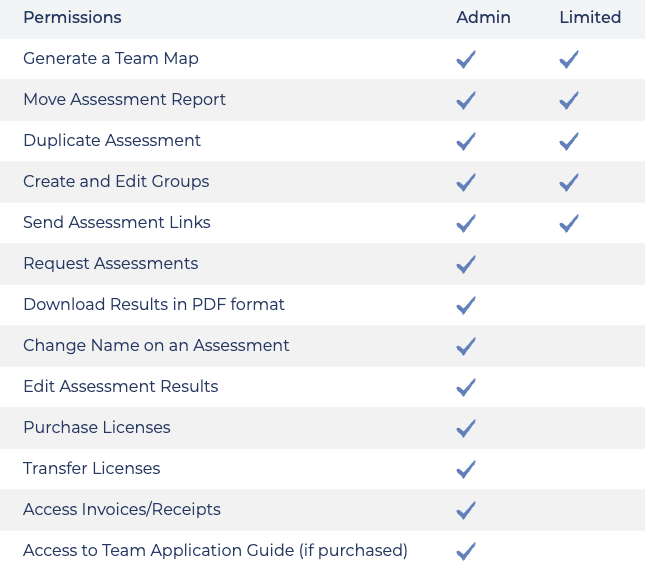Viewport: 645px width, 565px height.
Task: Click the Limited checkmark for Create and Edit Groups
Action: point(569,182)
